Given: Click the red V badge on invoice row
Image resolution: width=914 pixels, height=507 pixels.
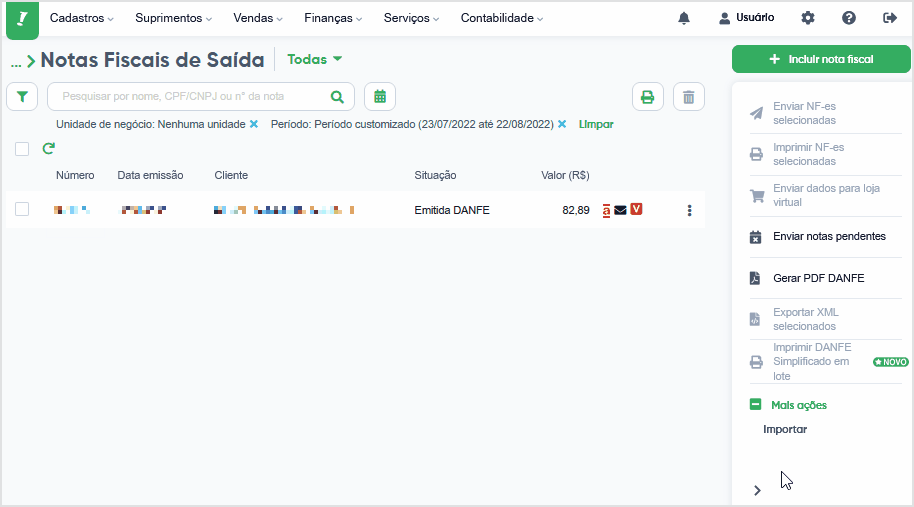Looking at the screenshot, I should [636, 209].
